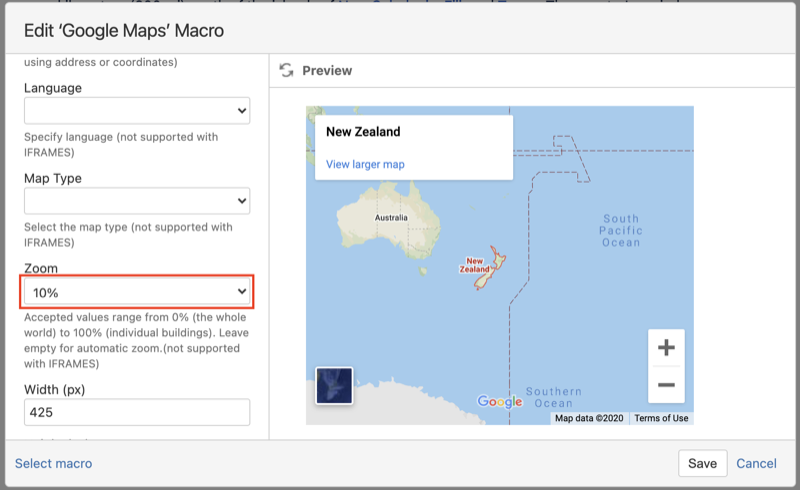Click the refresh icon beside Preview

(x=287, y=70)
